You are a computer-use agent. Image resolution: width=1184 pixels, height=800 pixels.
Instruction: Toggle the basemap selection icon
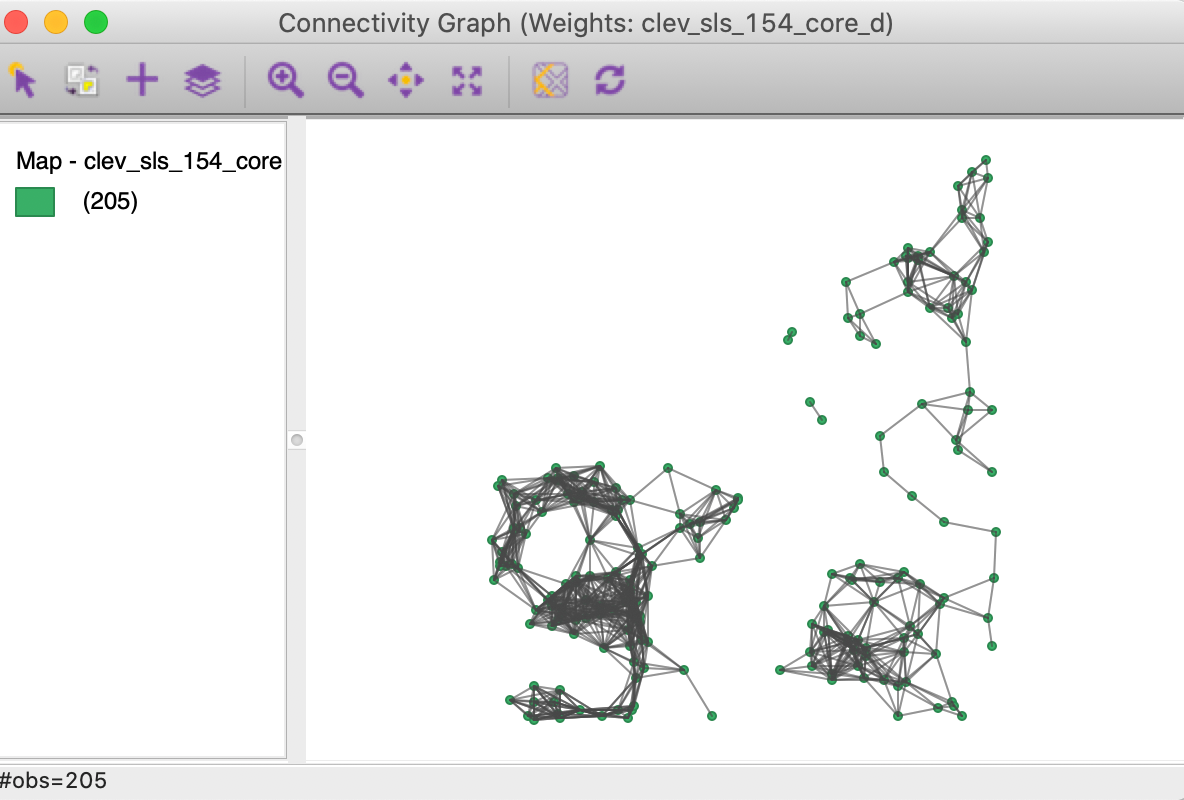pos(550,80)
